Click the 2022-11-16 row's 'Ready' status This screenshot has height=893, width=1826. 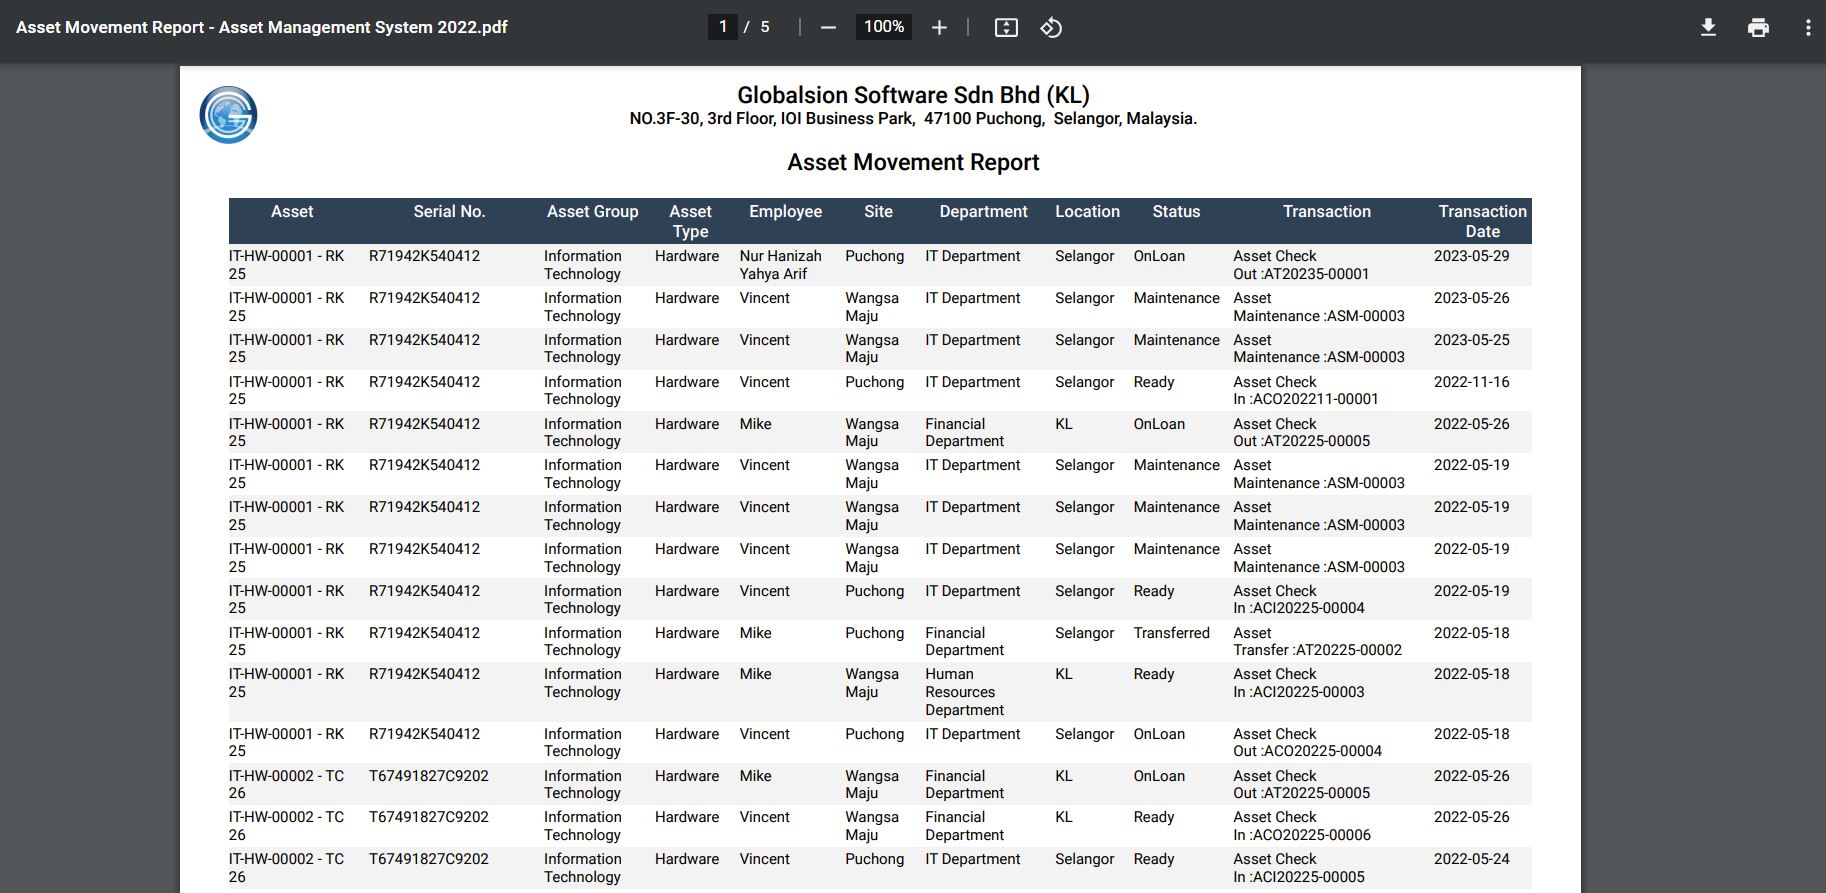click(1153, 382)
